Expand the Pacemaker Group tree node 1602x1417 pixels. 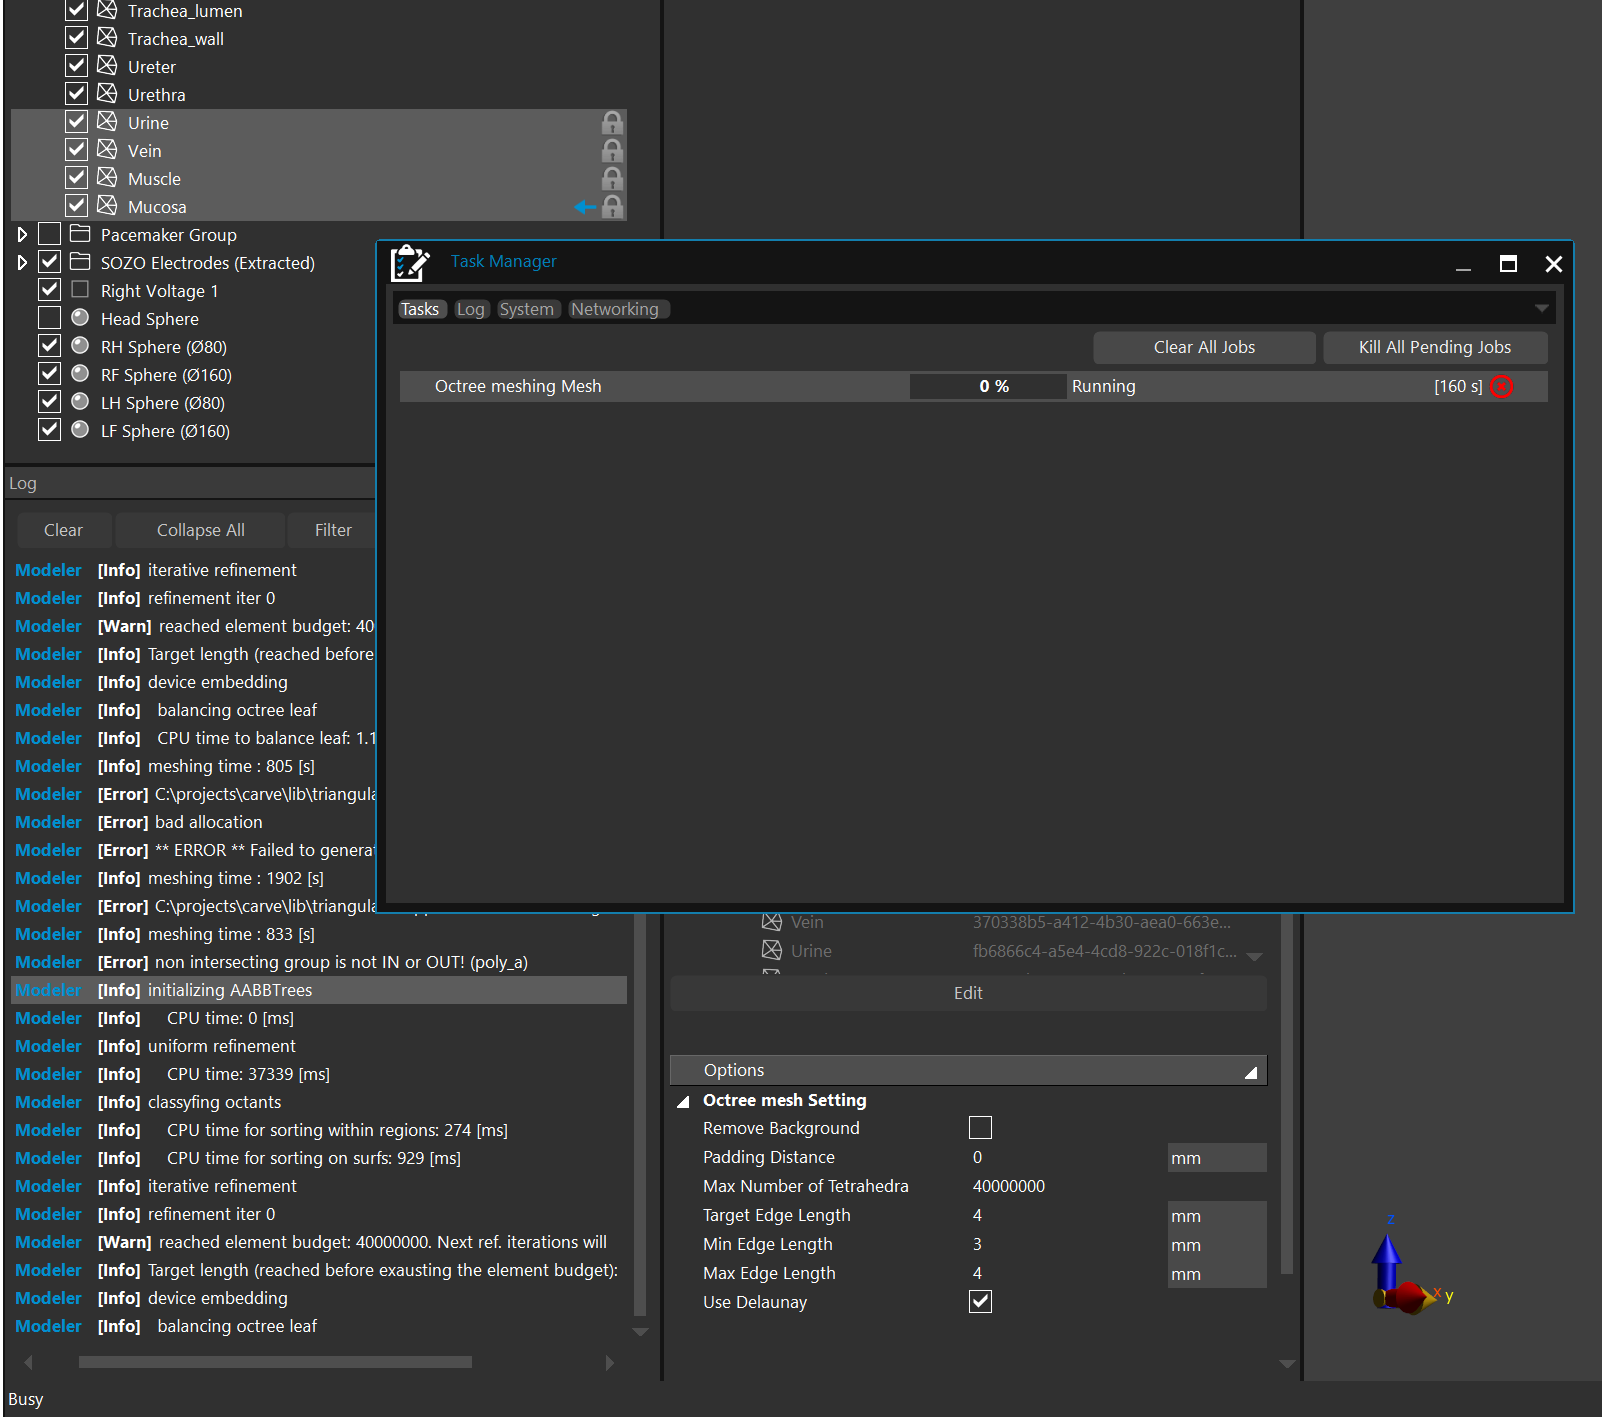pos(22,235)
